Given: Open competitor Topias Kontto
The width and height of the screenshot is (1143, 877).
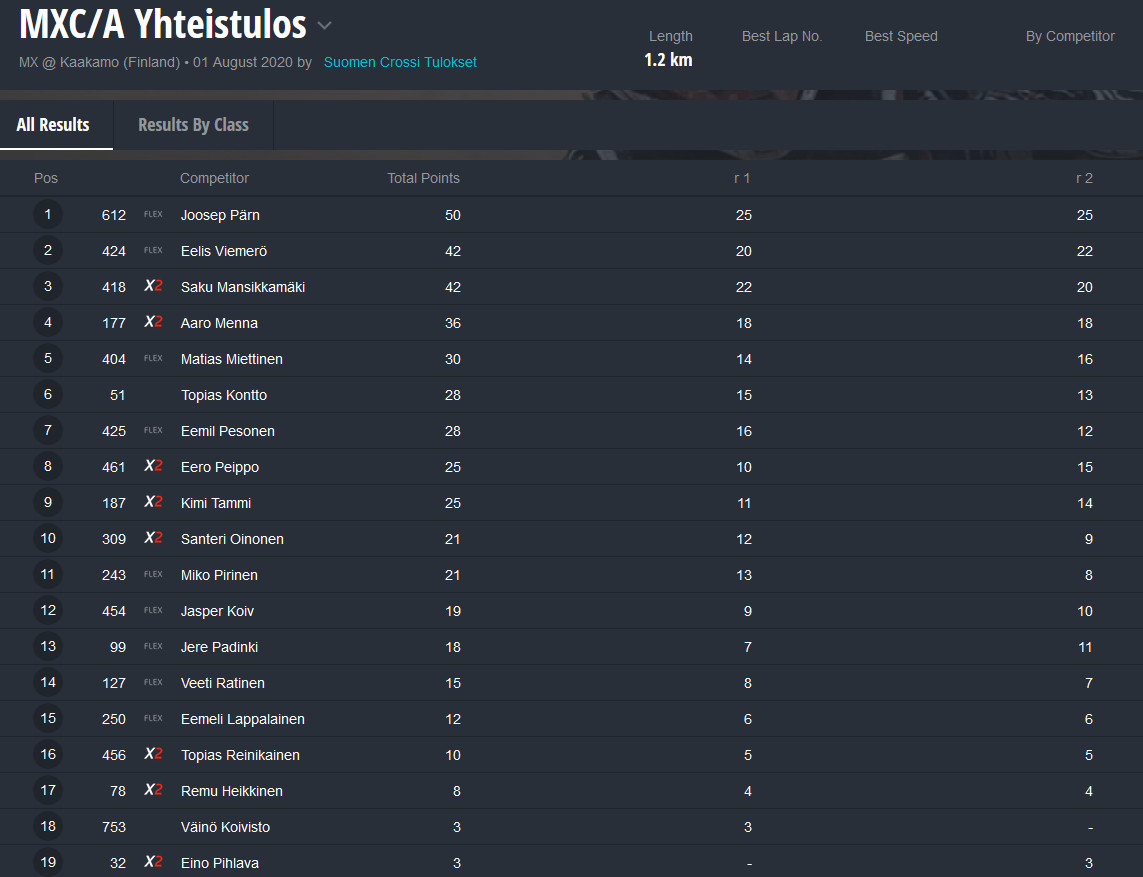Looking at the screenshot, I should point(224,395).
